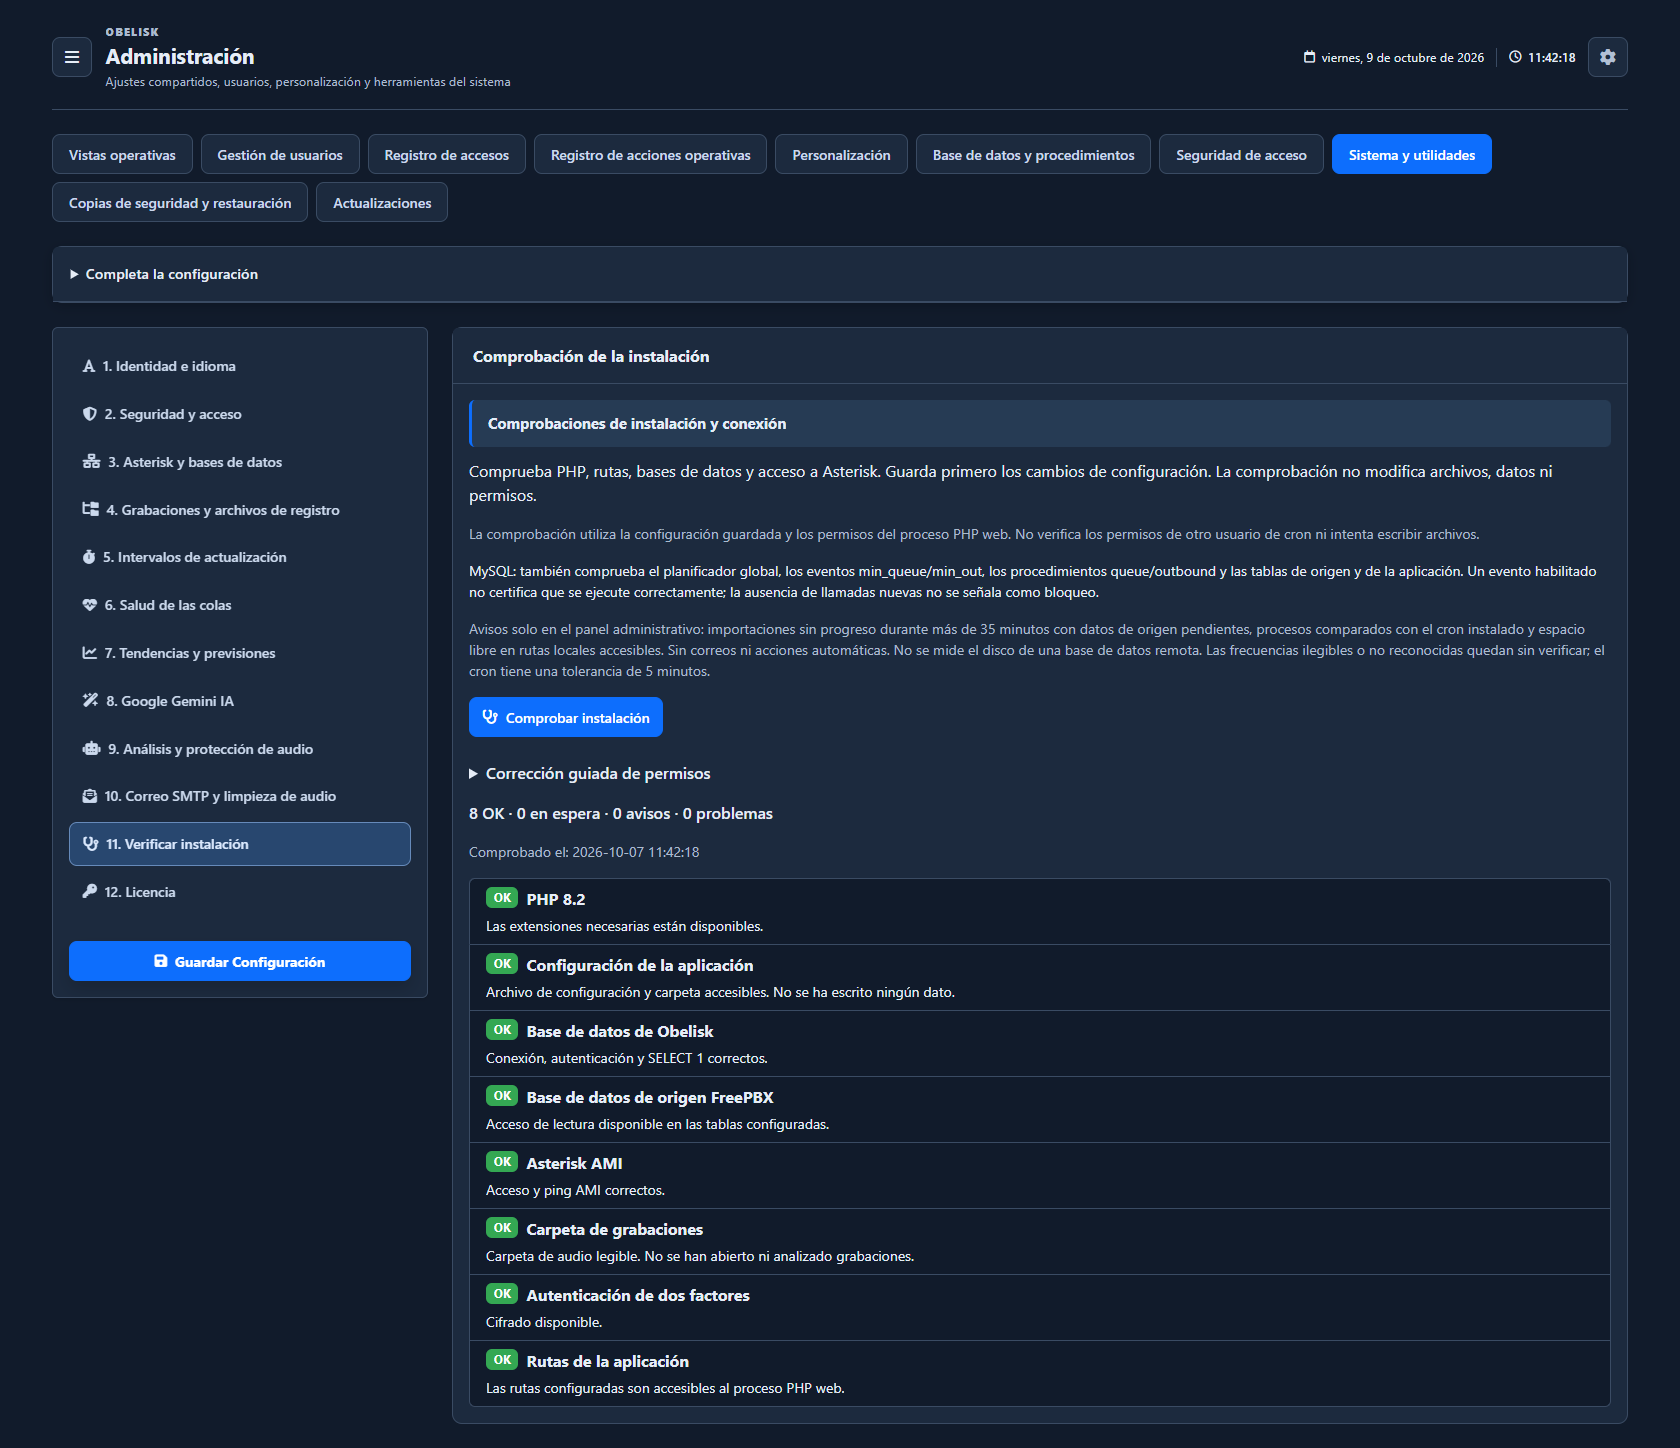
Task: Click the clock icon beside 11:42:18
Action: [x=1515, y=57]
